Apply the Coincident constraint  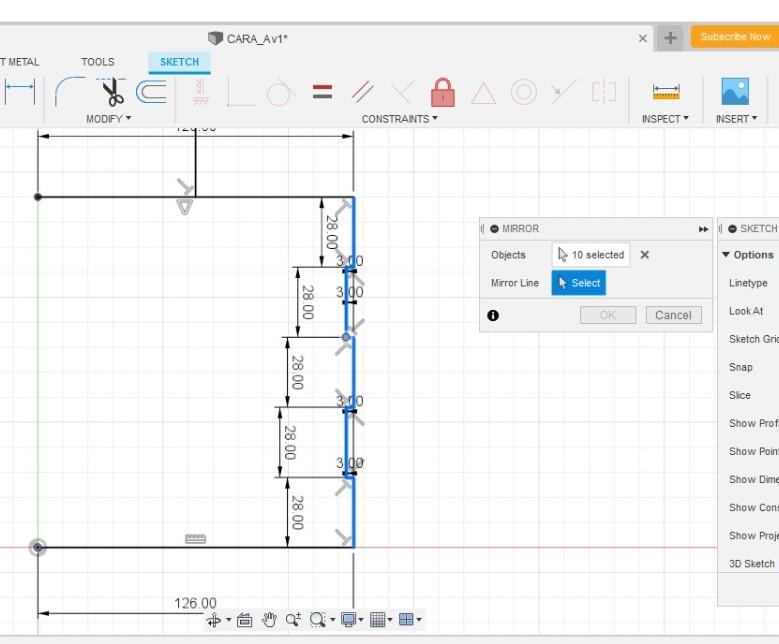[402, 92]
